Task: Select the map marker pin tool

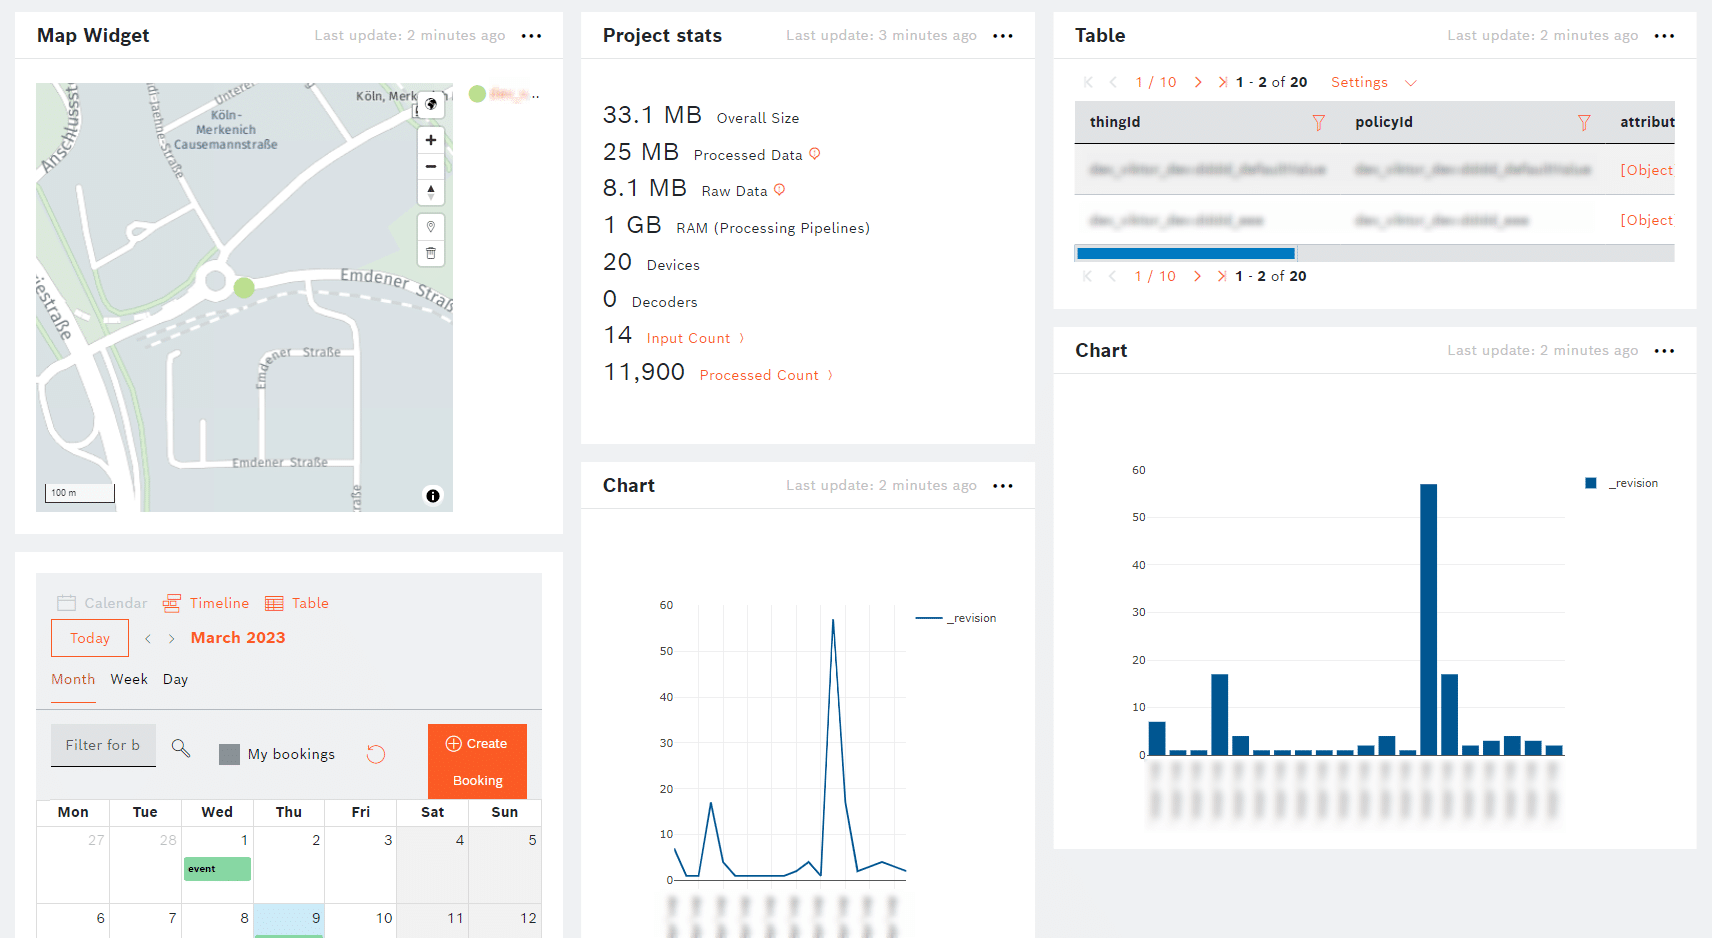Action: click(x=431, y=227)
